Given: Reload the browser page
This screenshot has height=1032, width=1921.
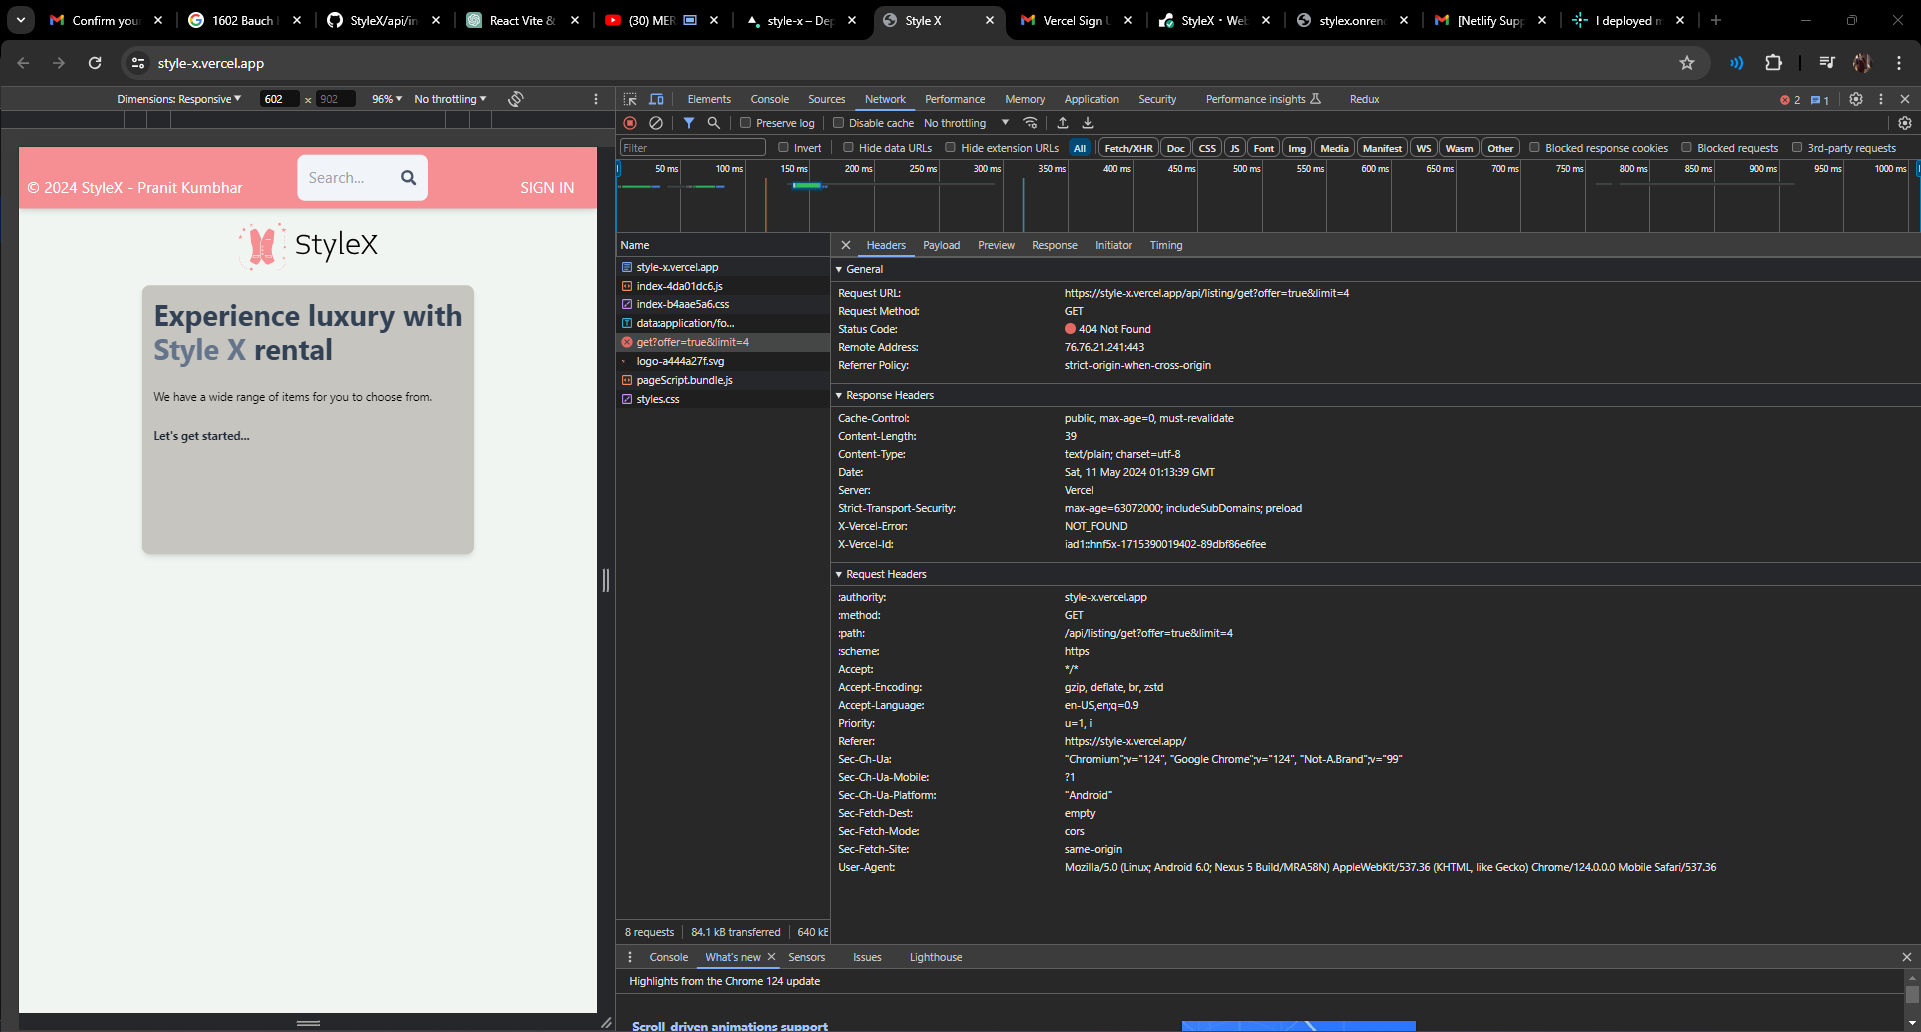Looking at the screenshot, I should coord(95,63).
